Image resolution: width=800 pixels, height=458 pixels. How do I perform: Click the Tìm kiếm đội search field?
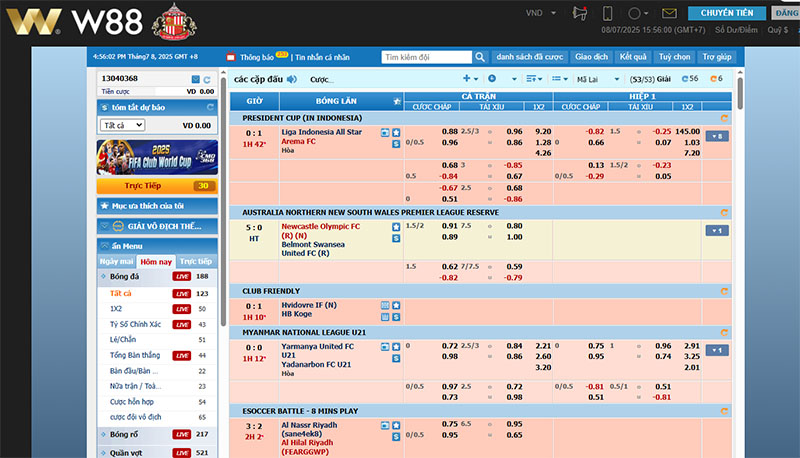pyautogui.click(x=425, y=57)
